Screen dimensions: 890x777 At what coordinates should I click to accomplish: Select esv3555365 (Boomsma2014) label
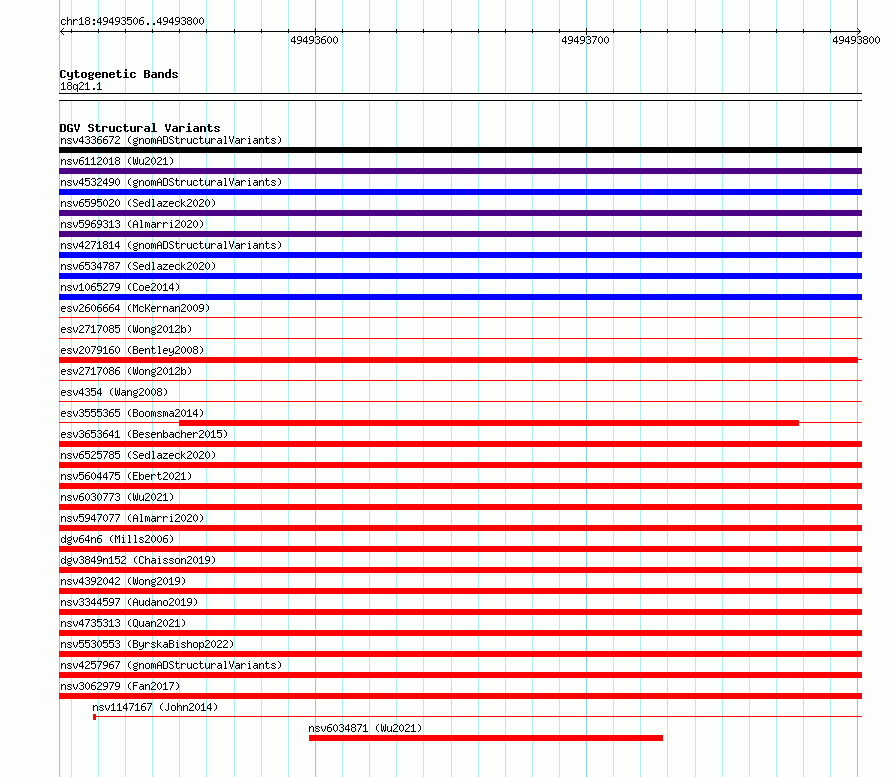coord(132,413)
